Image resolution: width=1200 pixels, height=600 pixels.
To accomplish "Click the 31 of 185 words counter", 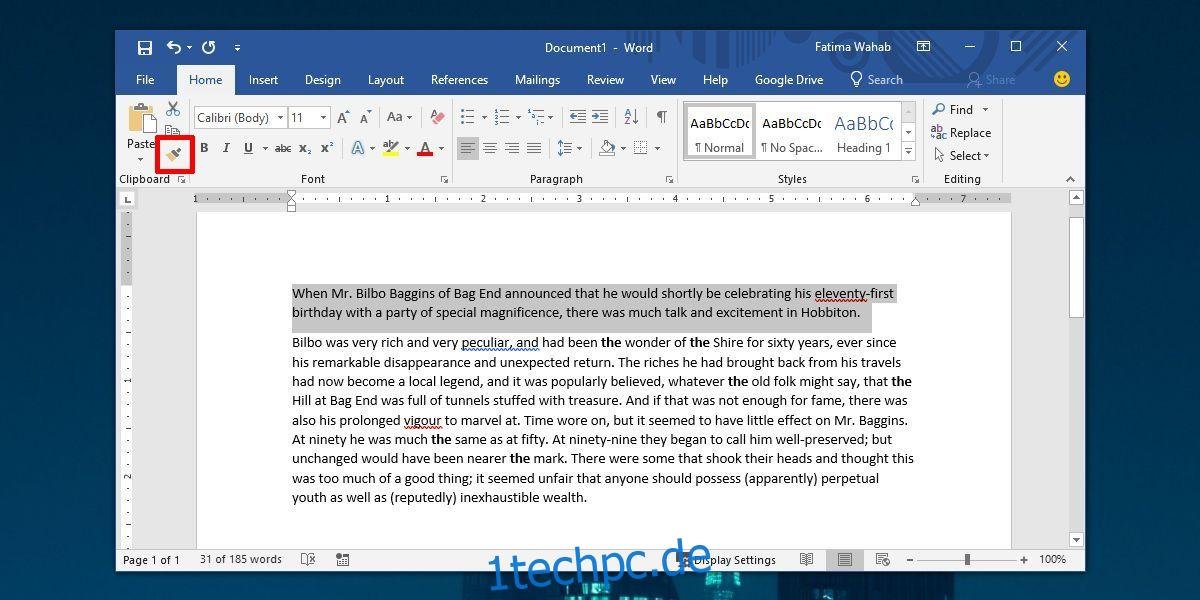I will pos(241,560).
